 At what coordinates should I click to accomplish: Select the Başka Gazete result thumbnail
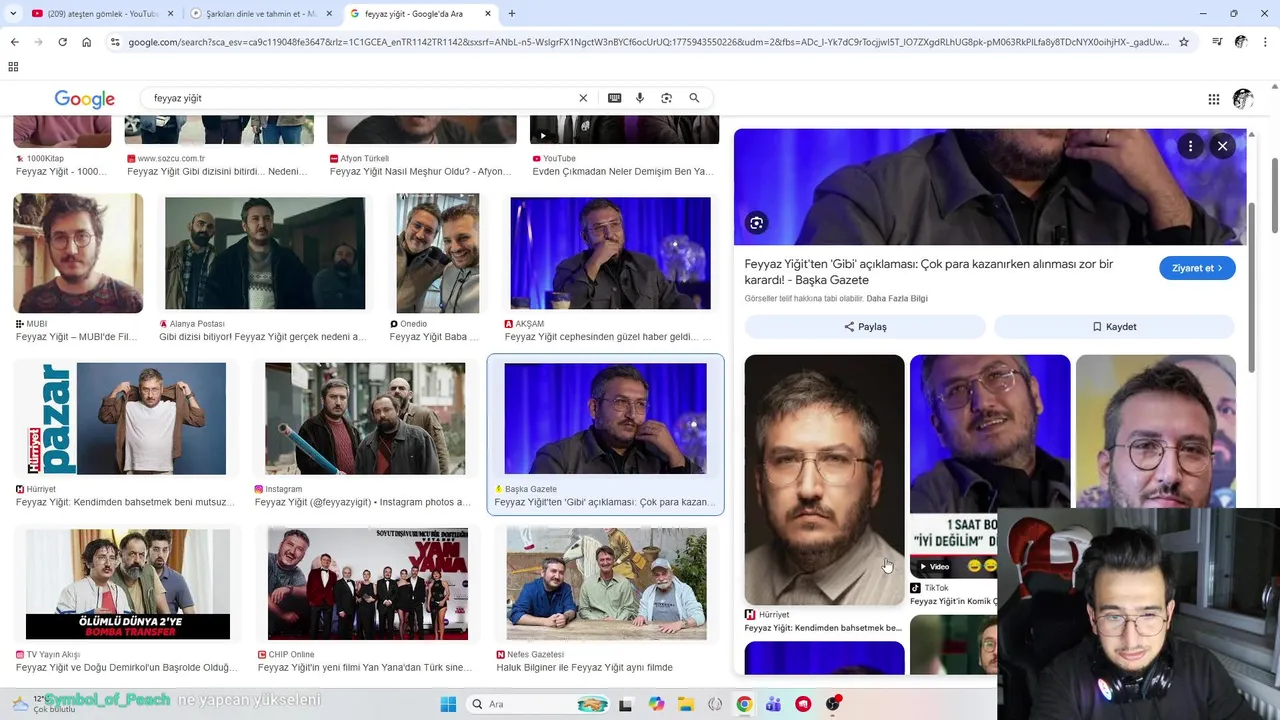[x=605, y=418]
